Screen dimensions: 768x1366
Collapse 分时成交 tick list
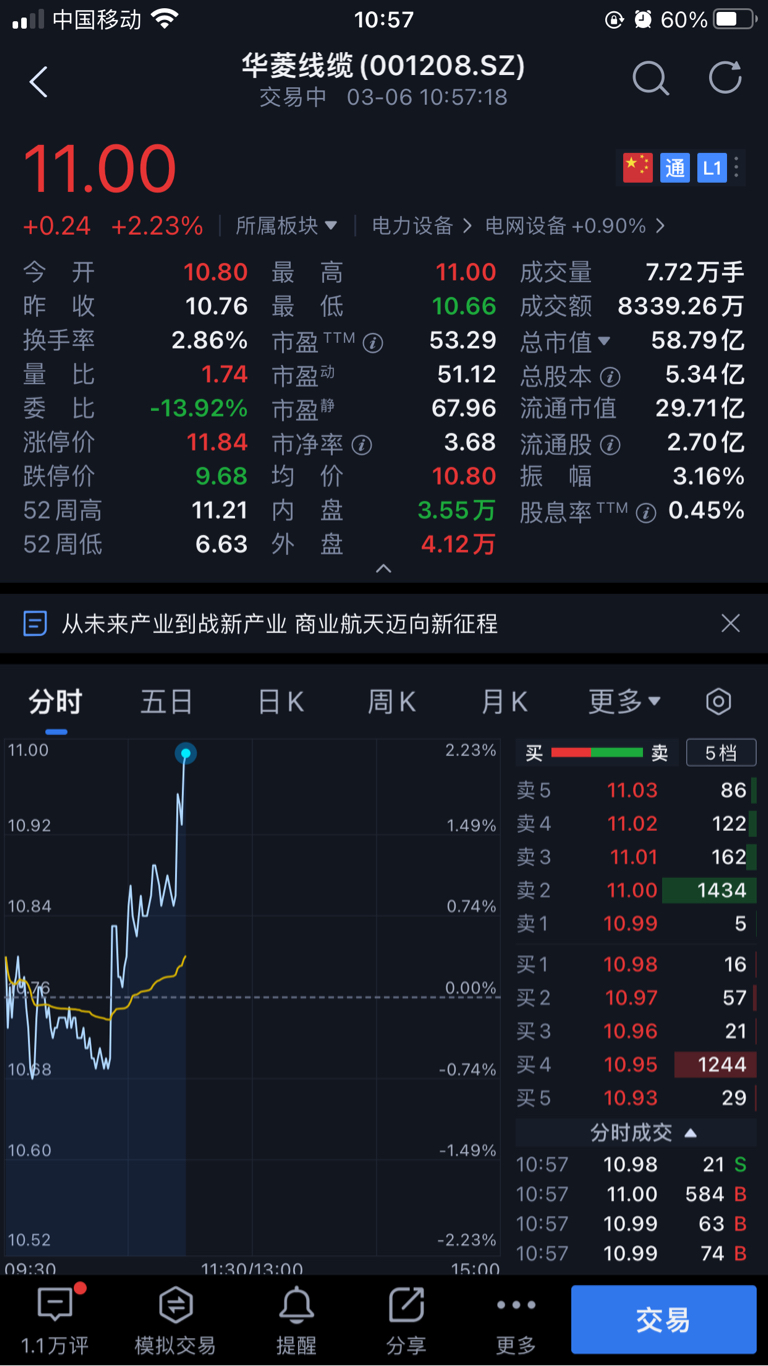click(x=643, y=1133)
